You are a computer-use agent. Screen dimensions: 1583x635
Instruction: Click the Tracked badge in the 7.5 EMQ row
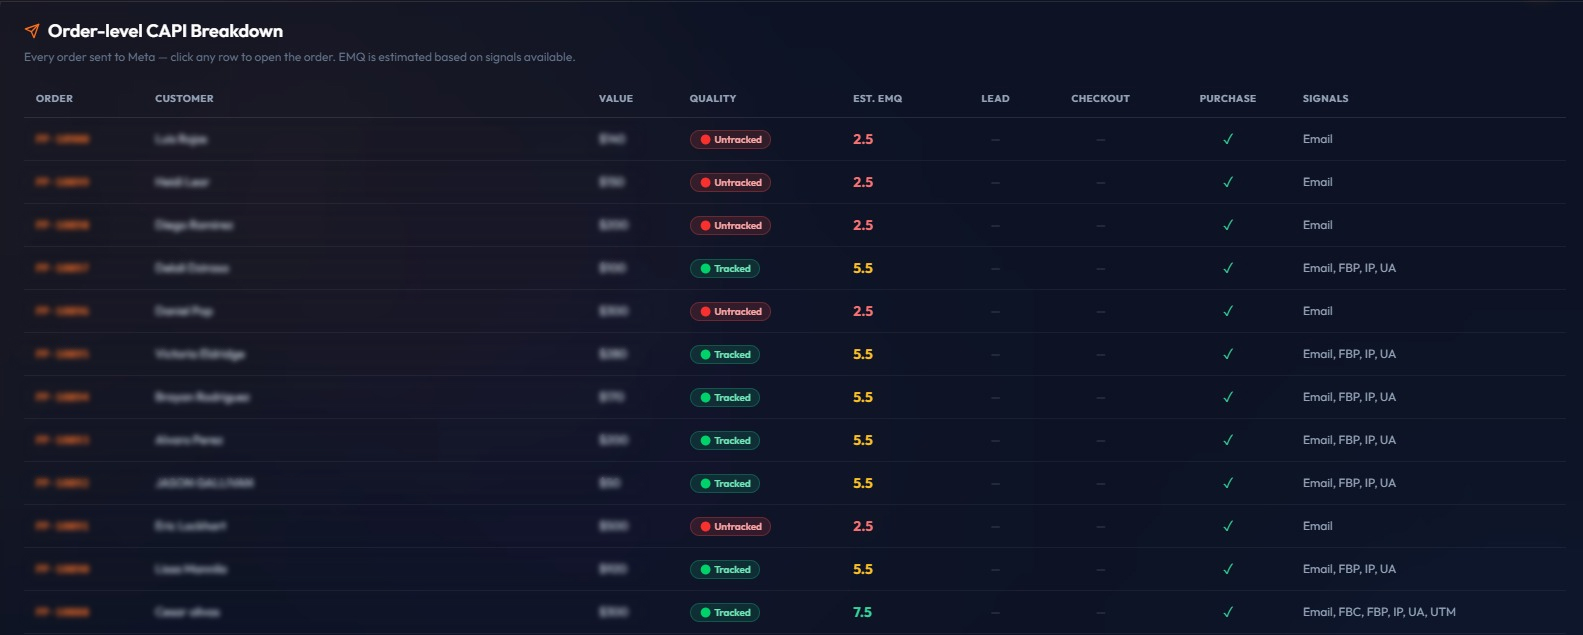(725, 612)
